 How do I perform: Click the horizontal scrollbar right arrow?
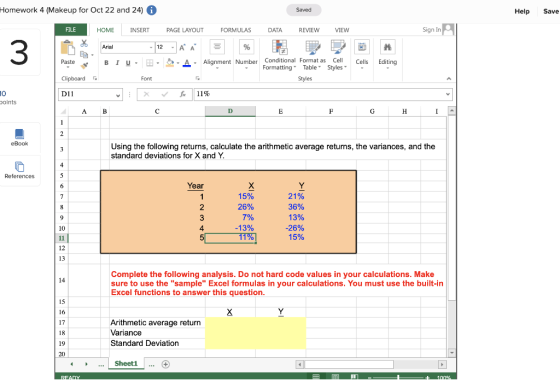[x=442, y=364]
